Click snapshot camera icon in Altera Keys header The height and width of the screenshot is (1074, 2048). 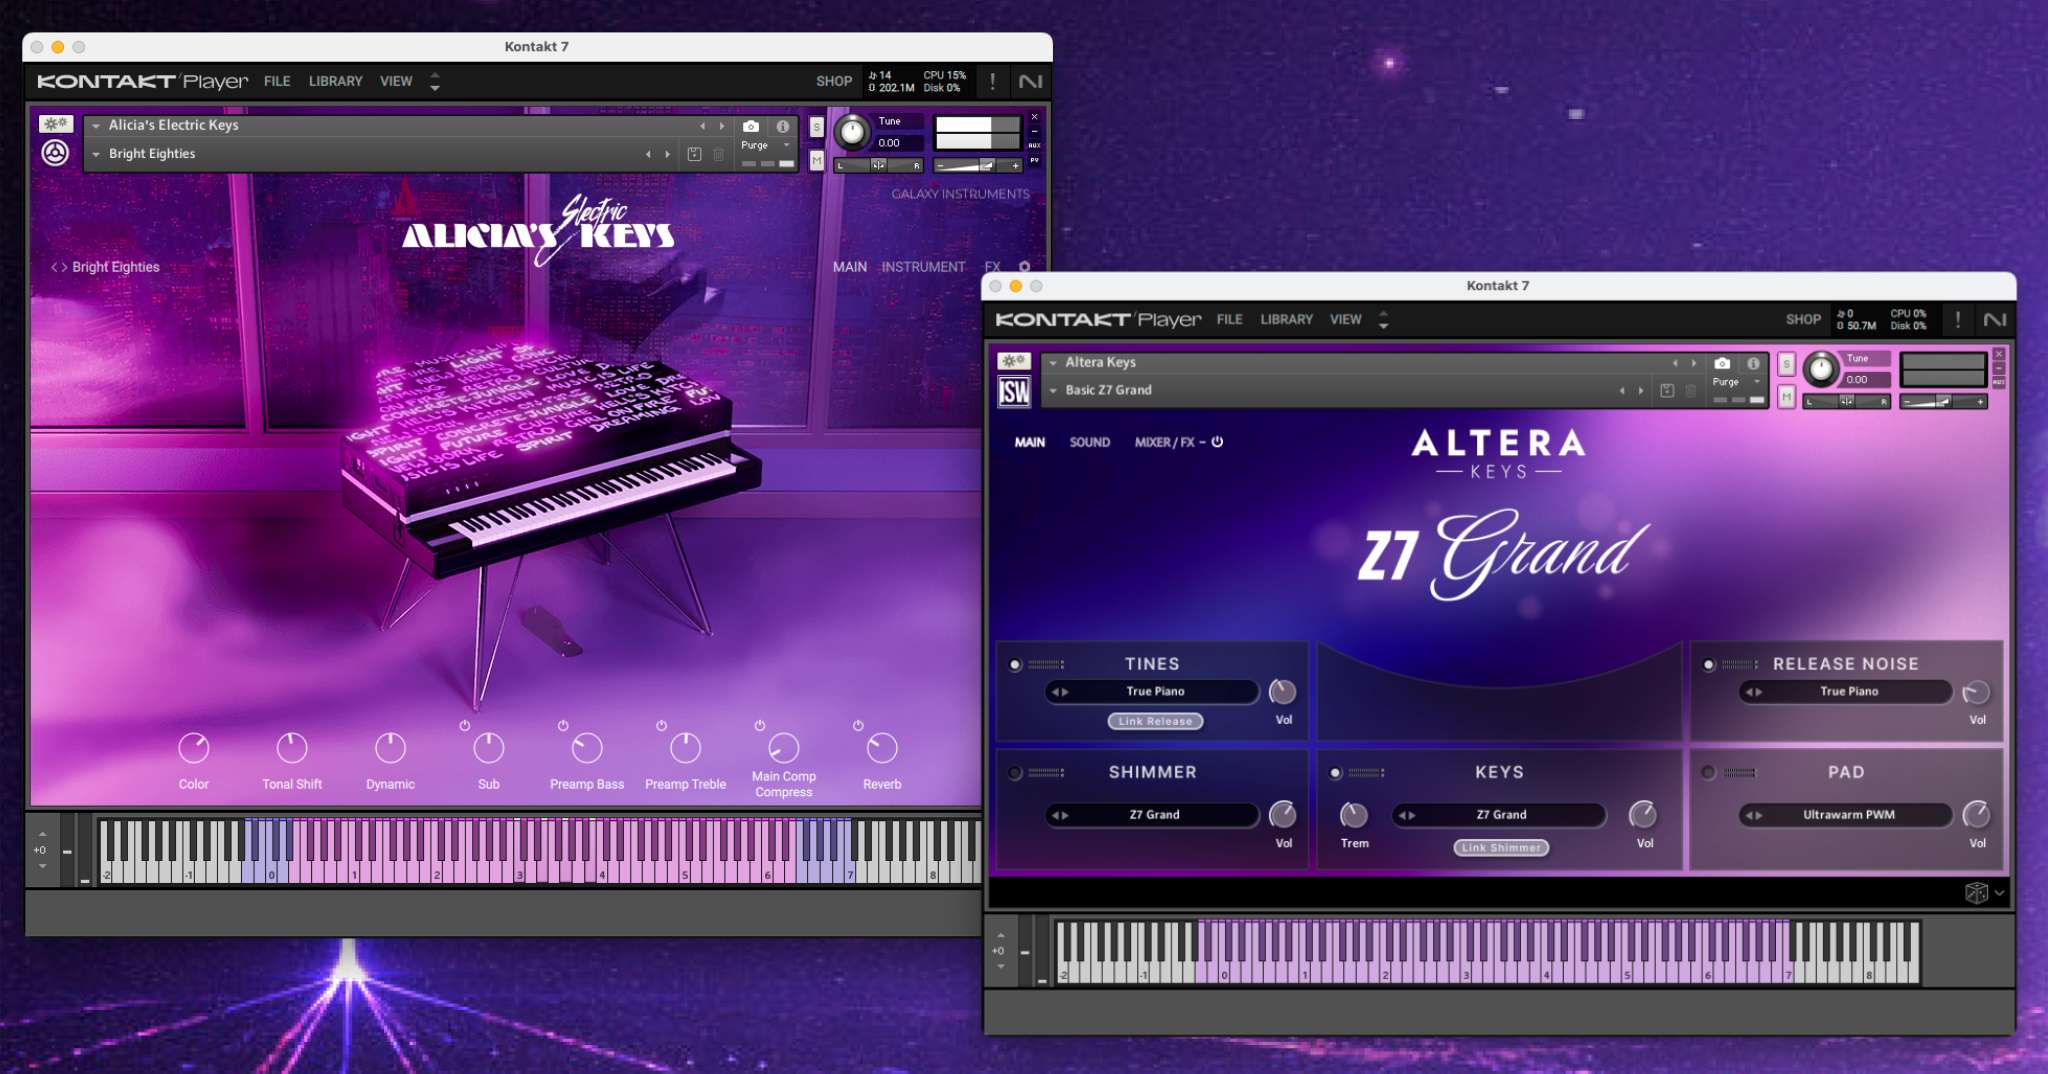tap(1722, 363)
